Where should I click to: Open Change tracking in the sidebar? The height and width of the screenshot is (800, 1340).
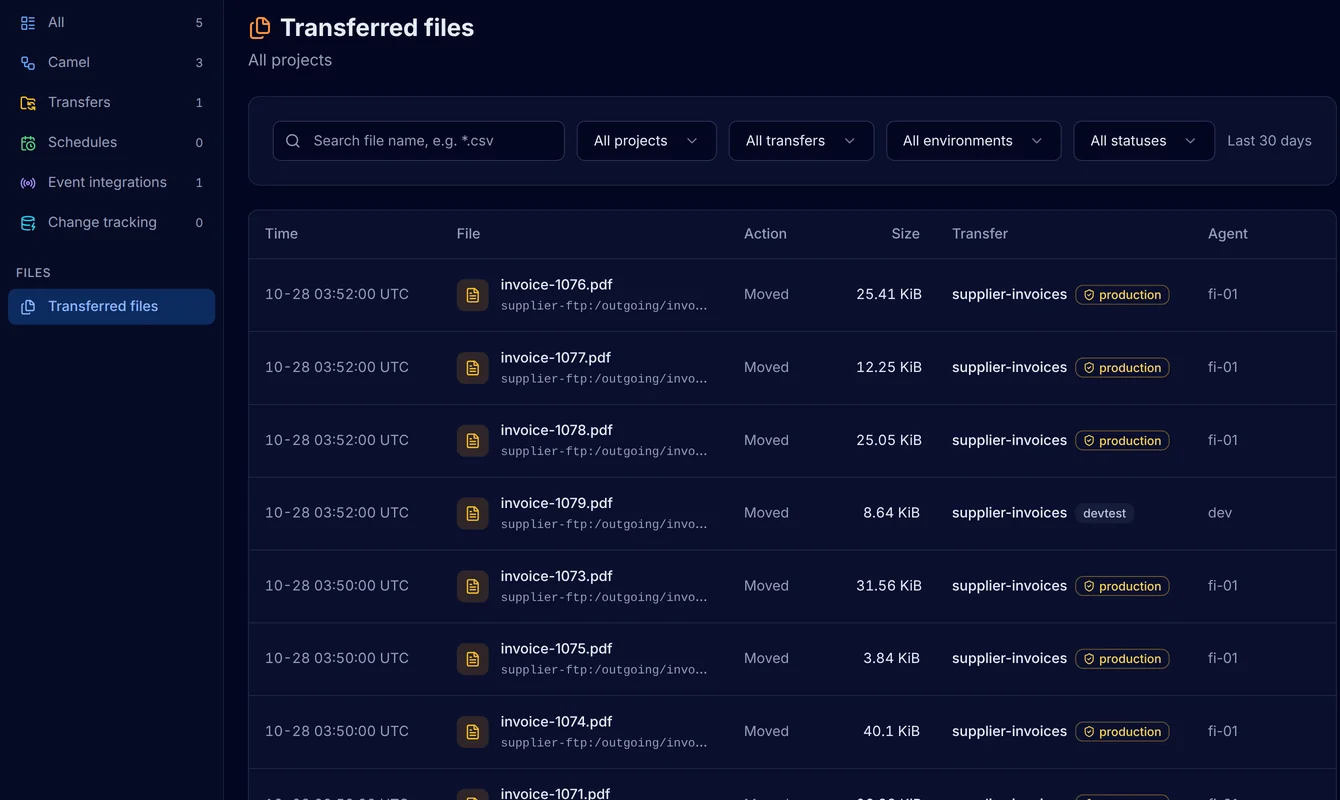click(111, 222)
